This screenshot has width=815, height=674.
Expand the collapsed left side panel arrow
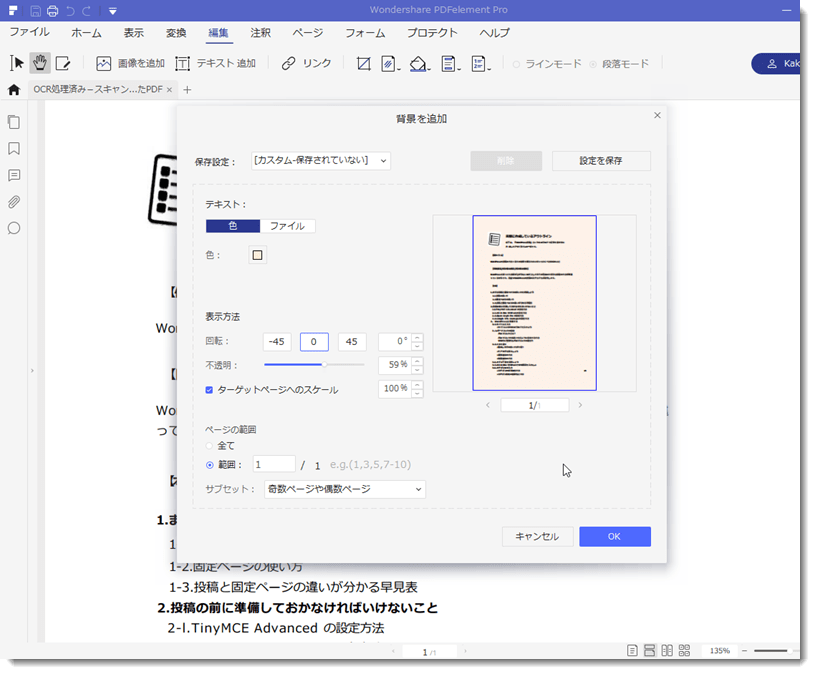click(32, 371)
